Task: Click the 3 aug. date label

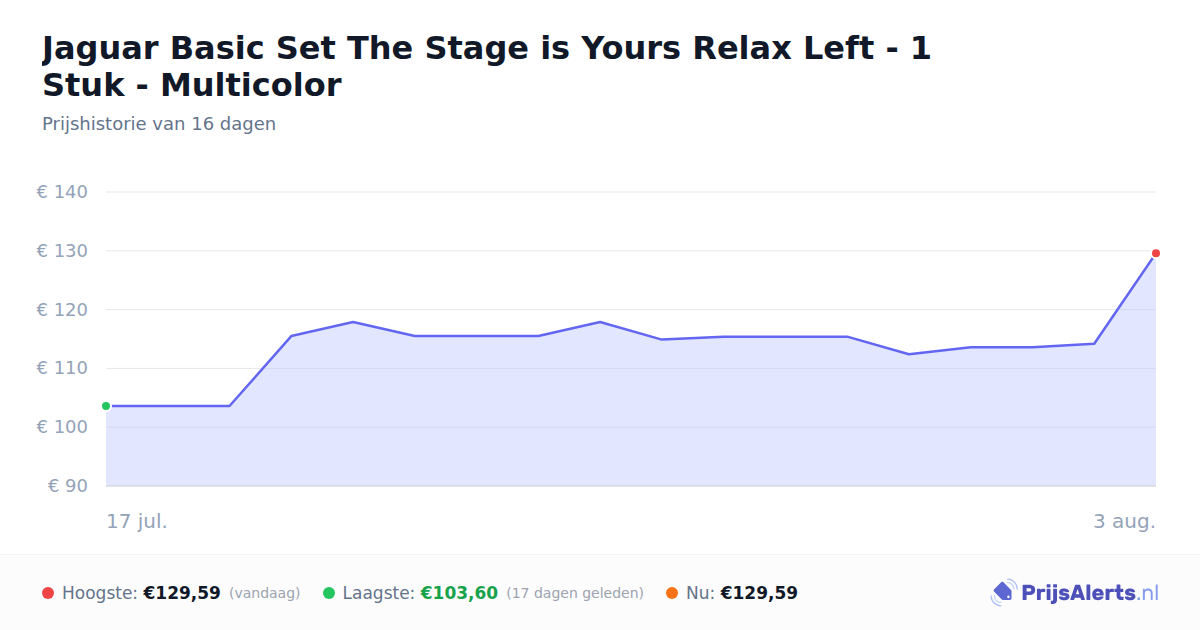Action: pyautogui.click(x=1124, y=522)
